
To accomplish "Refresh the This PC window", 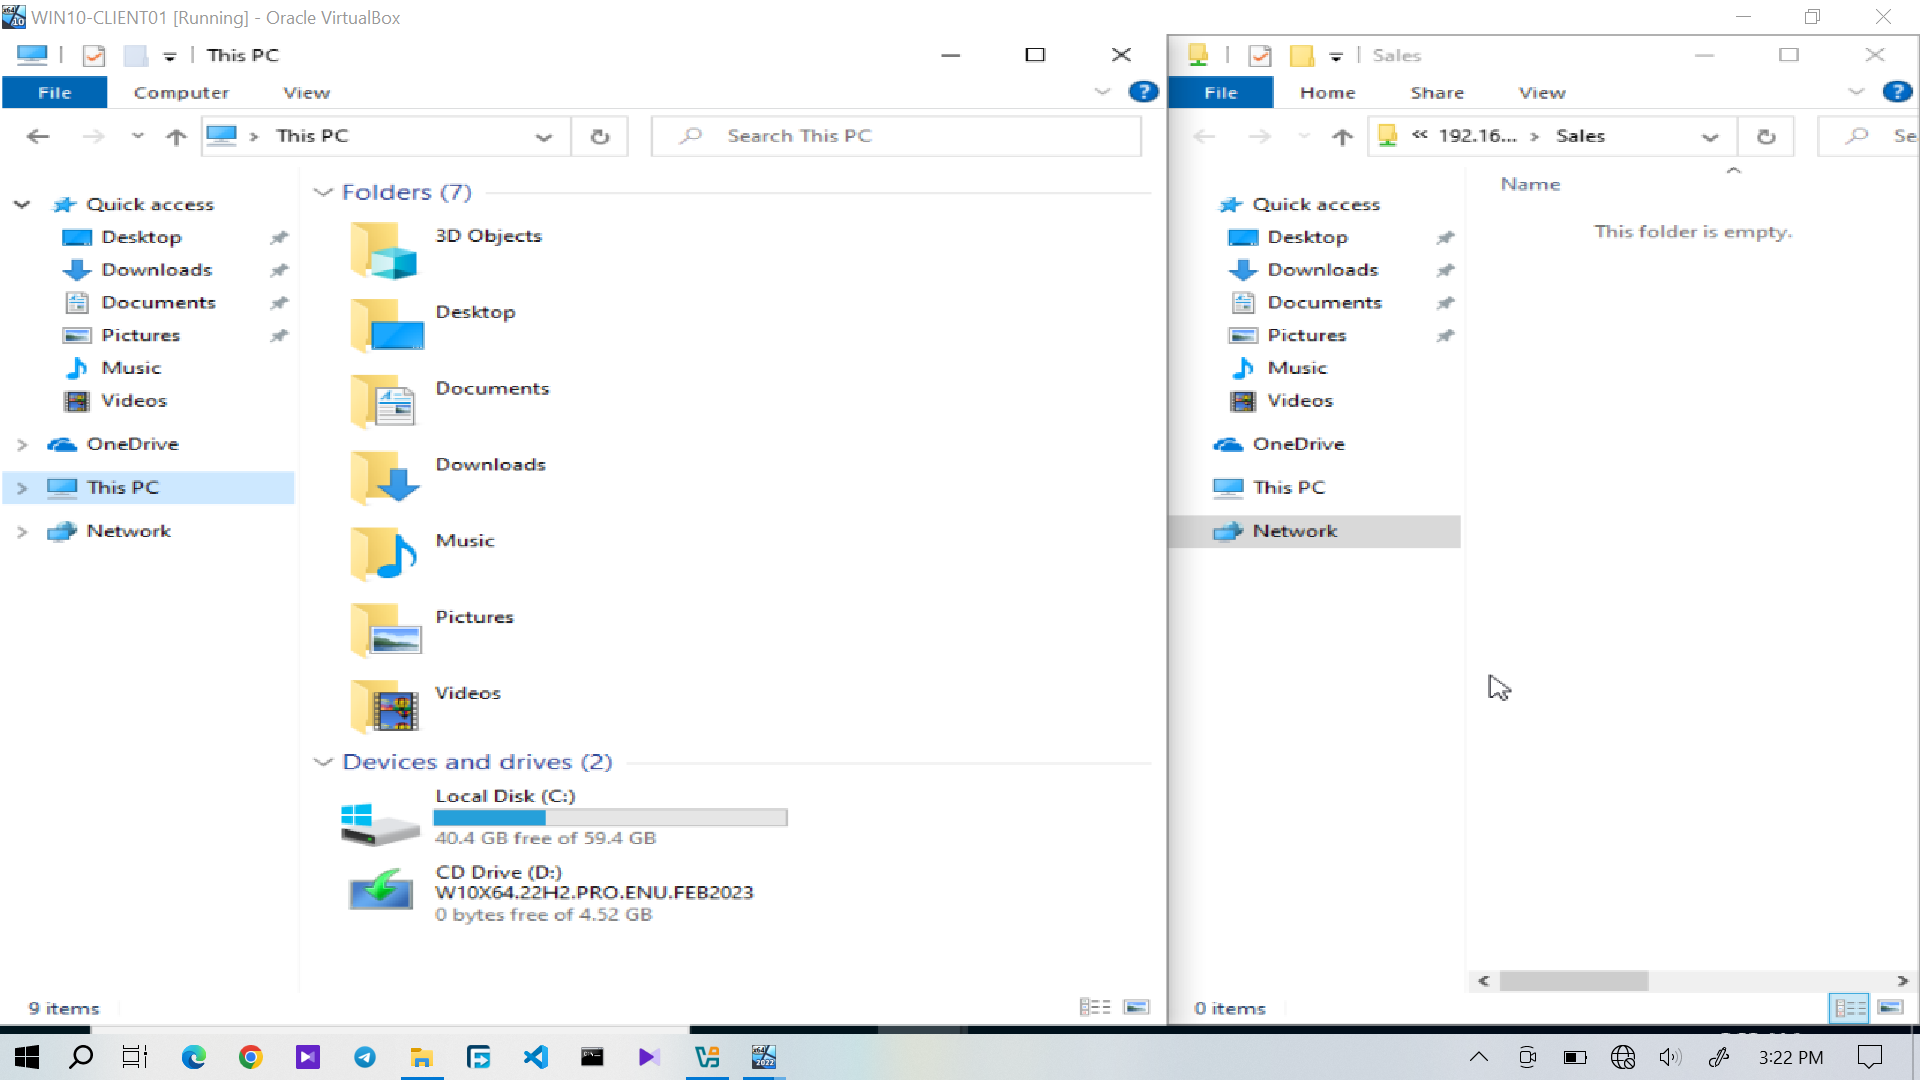I will [600, 136].
